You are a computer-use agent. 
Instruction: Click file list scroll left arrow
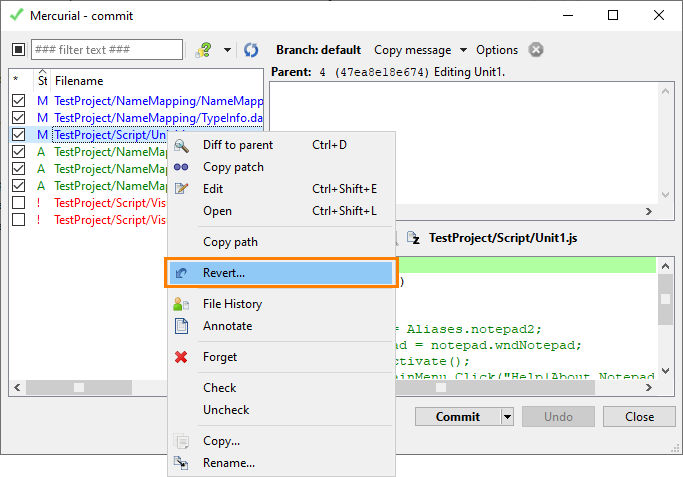tap(17, 387)
